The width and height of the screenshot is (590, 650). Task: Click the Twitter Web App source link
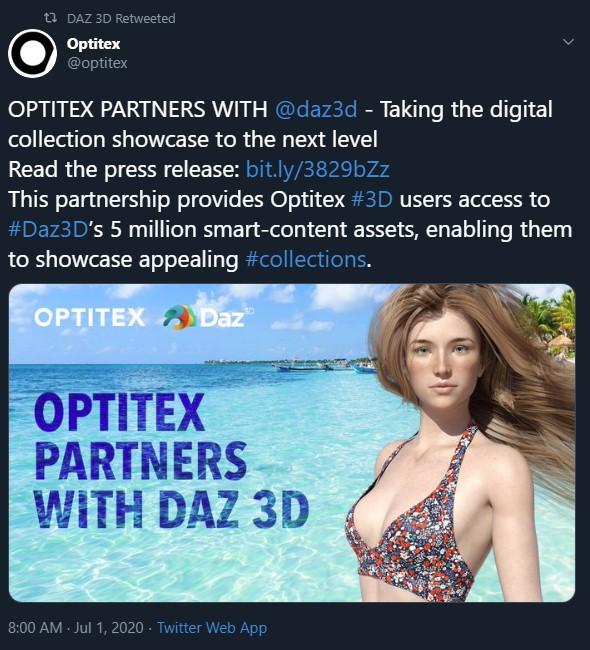click(212, 627)
